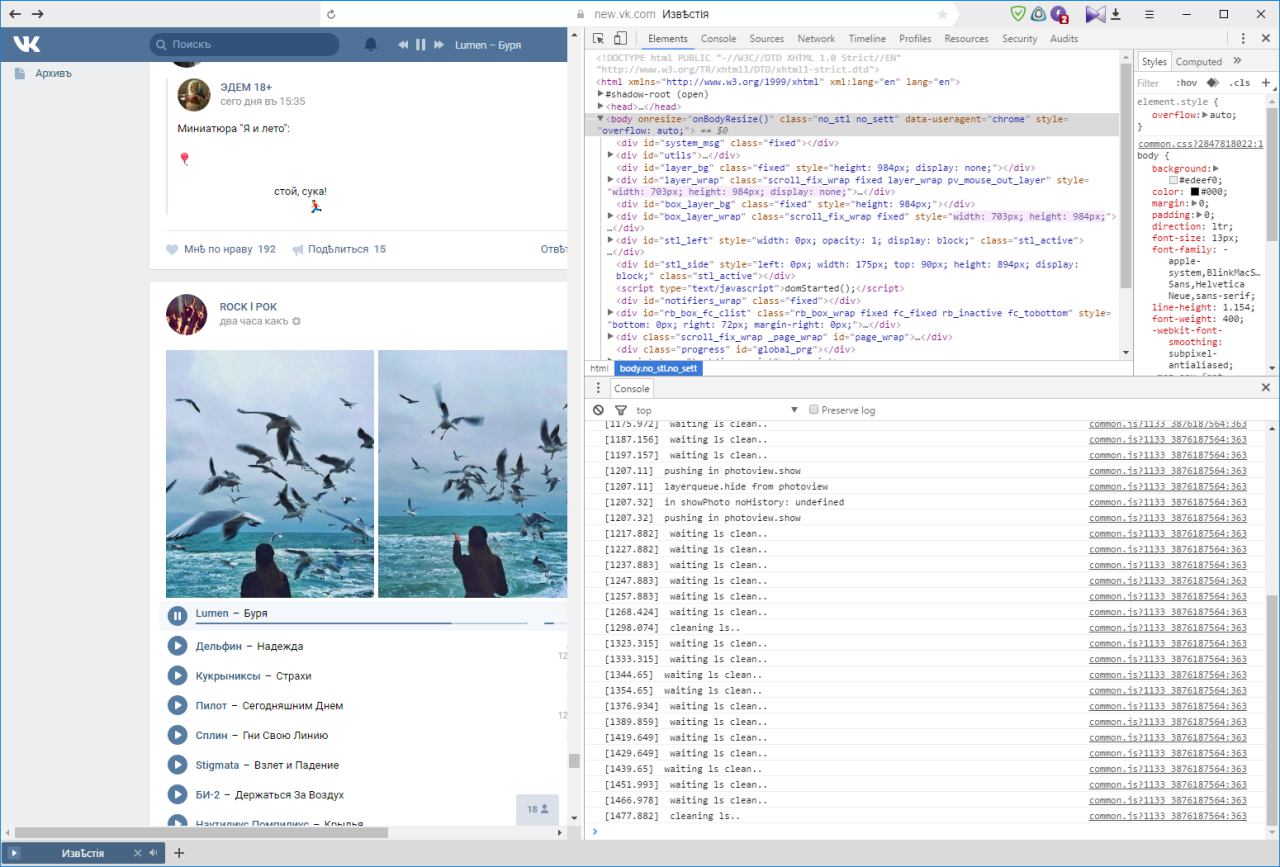
Task: Open the notifications bell
Action: [x=371, y=45]
